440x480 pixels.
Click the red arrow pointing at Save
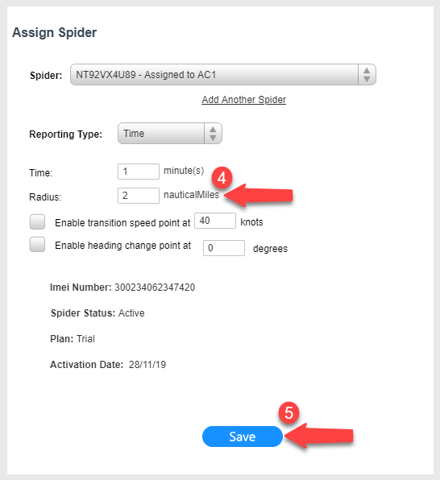319,436
